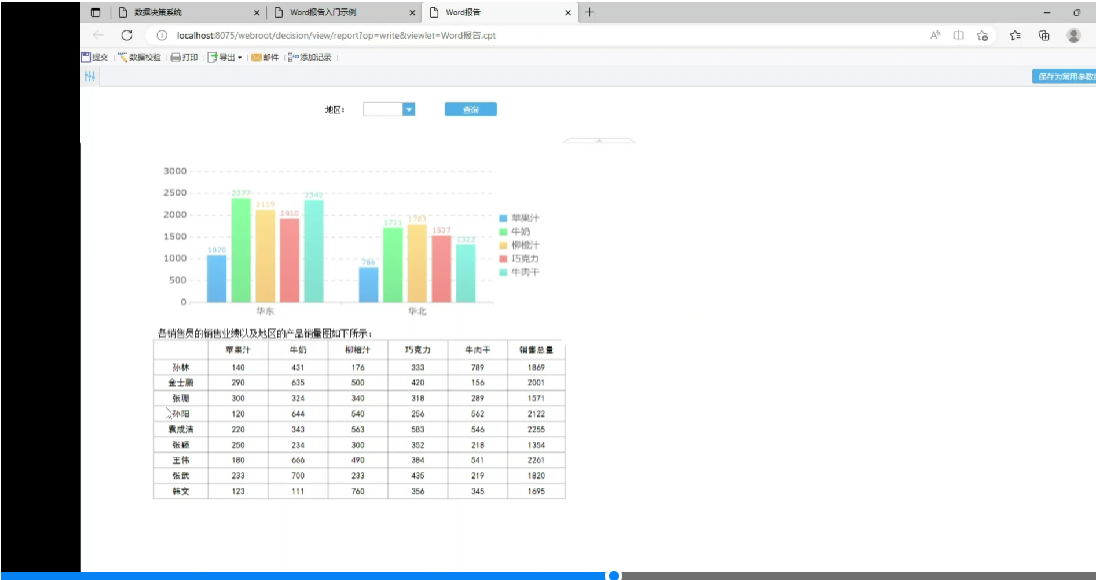Click the 韩文 row name cell
Viewport: 1096px width, 580px height.
(180, 491)
